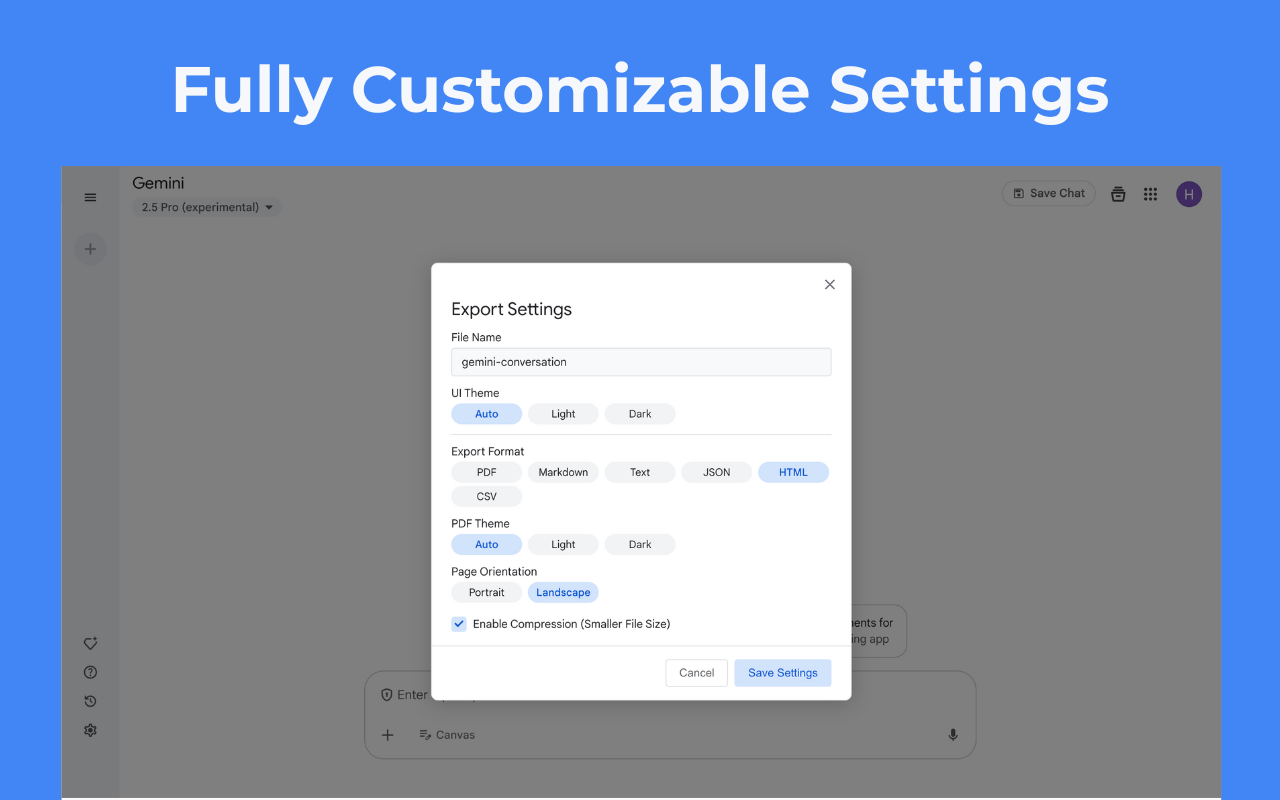
Task: Open the 2.5 Pro (experimental) model dropdown
Action: [x=207, y=207]
